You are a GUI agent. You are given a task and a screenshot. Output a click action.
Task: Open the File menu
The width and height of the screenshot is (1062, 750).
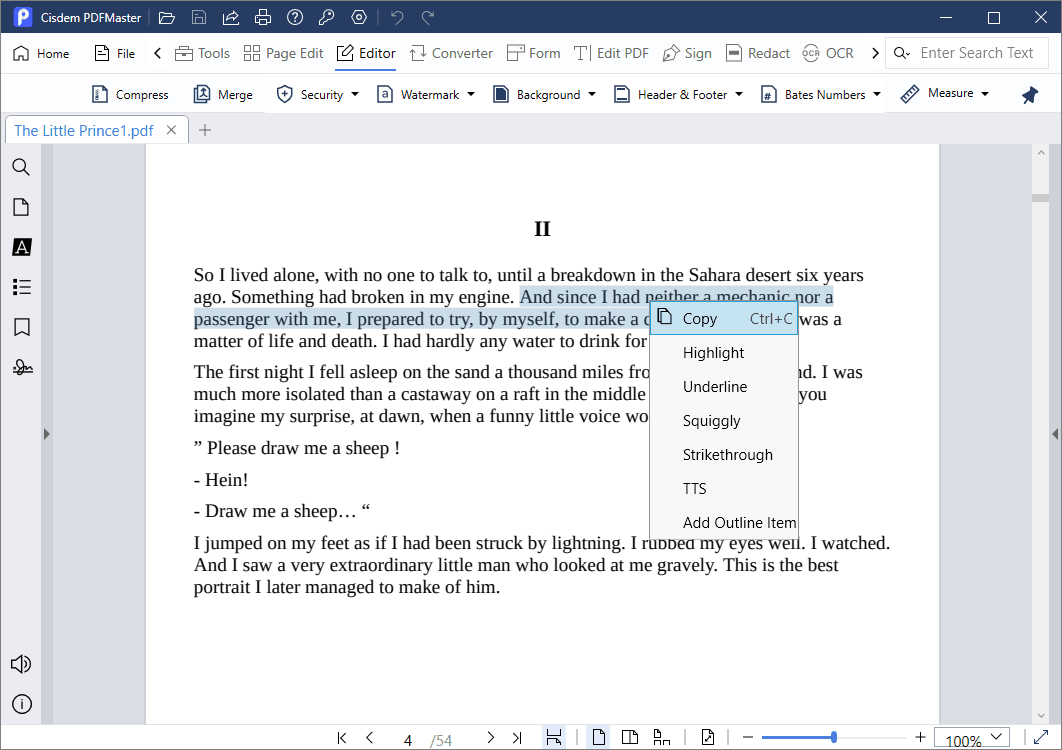[x=114, y=54]
